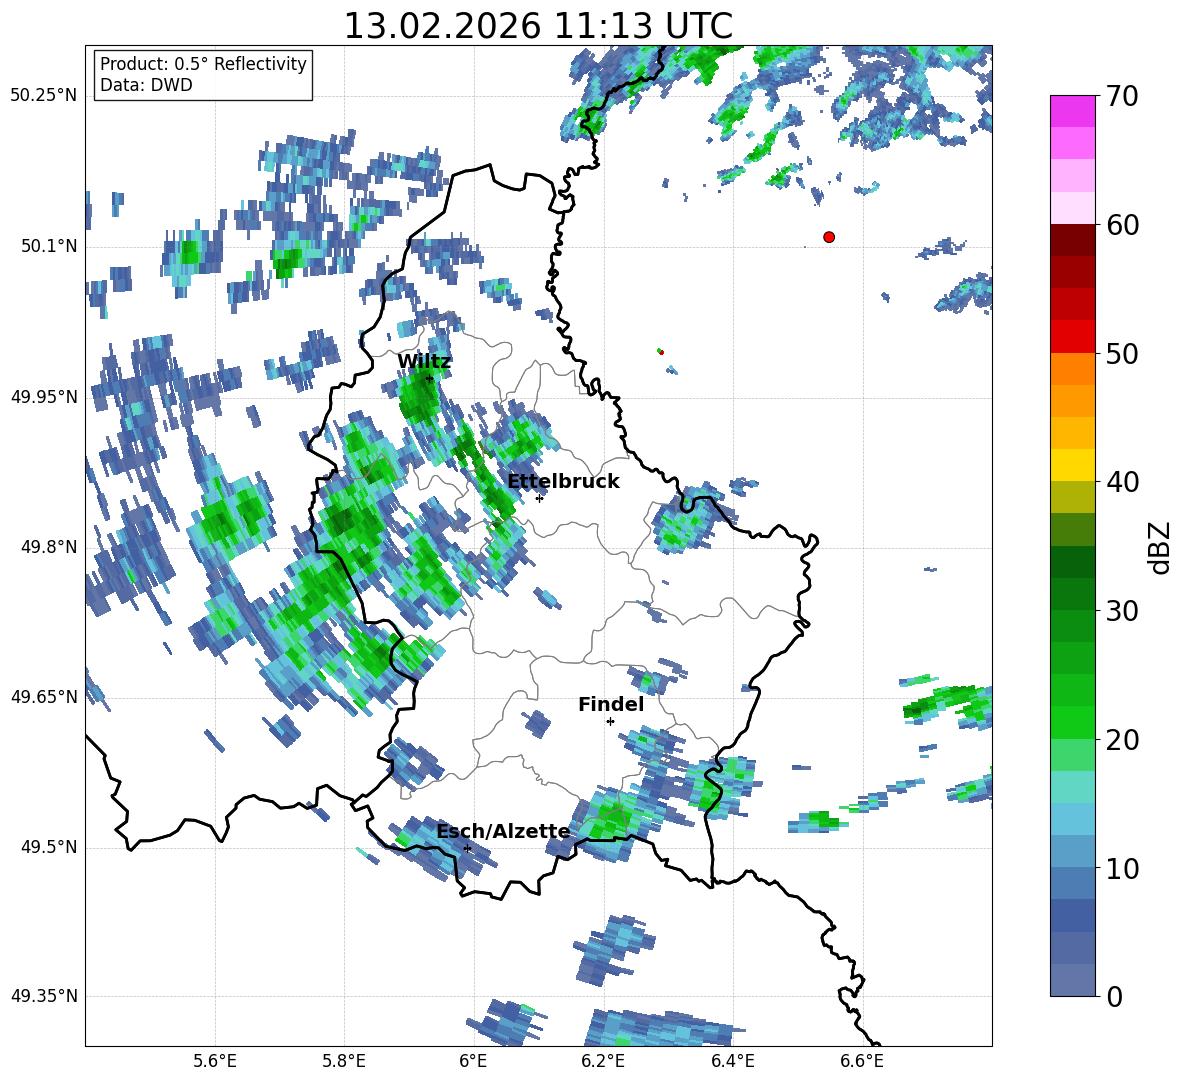This screenshot has height=1081, width=1184.
Task: Click the colorbar 30 tick label
Action: [x=1122, y=611]
